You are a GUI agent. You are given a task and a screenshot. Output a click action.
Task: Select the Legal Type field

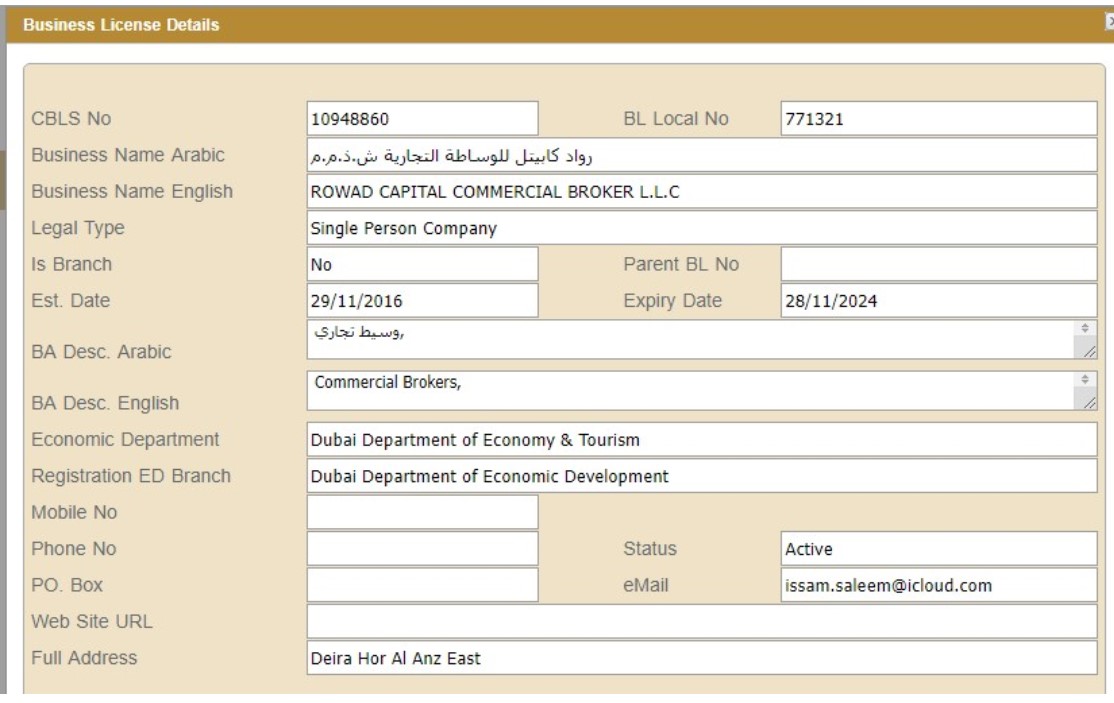[x=702, y=228]
